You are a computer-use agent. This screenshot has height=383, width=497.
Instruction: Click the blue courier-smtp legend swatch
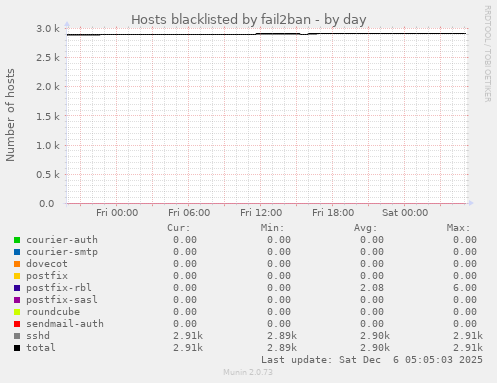click(17, 252)
